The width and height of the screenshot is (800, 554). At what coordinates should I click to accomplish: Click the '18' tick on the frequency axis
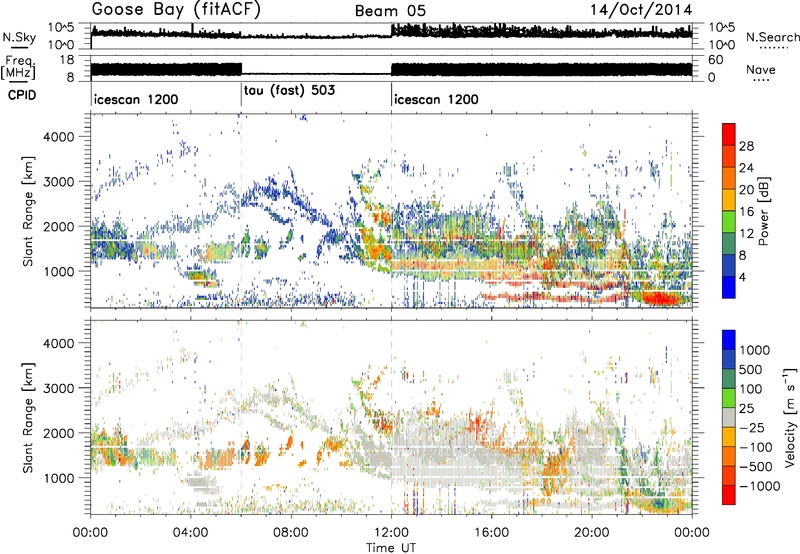tap(67, 60)
